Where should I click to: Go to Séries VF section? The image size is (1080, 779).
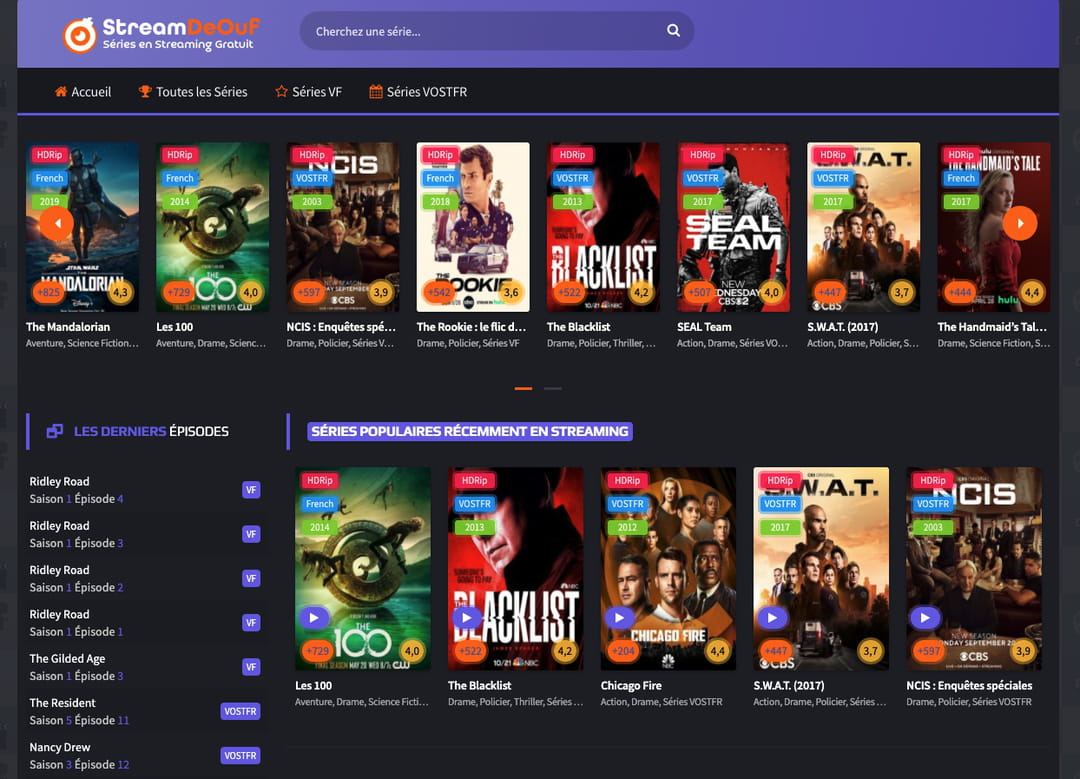point(308,92)
